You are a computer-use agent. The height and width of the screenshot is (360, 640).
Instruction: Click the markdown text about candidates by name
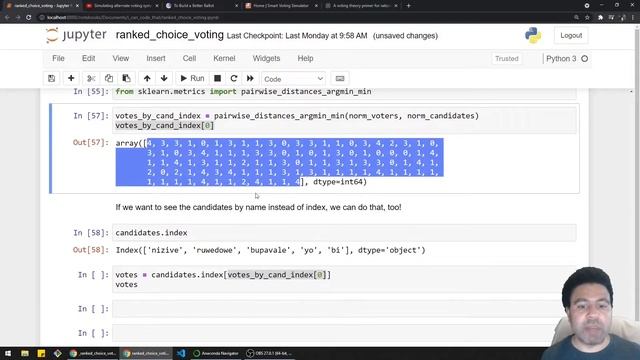[x=258, y=207]
